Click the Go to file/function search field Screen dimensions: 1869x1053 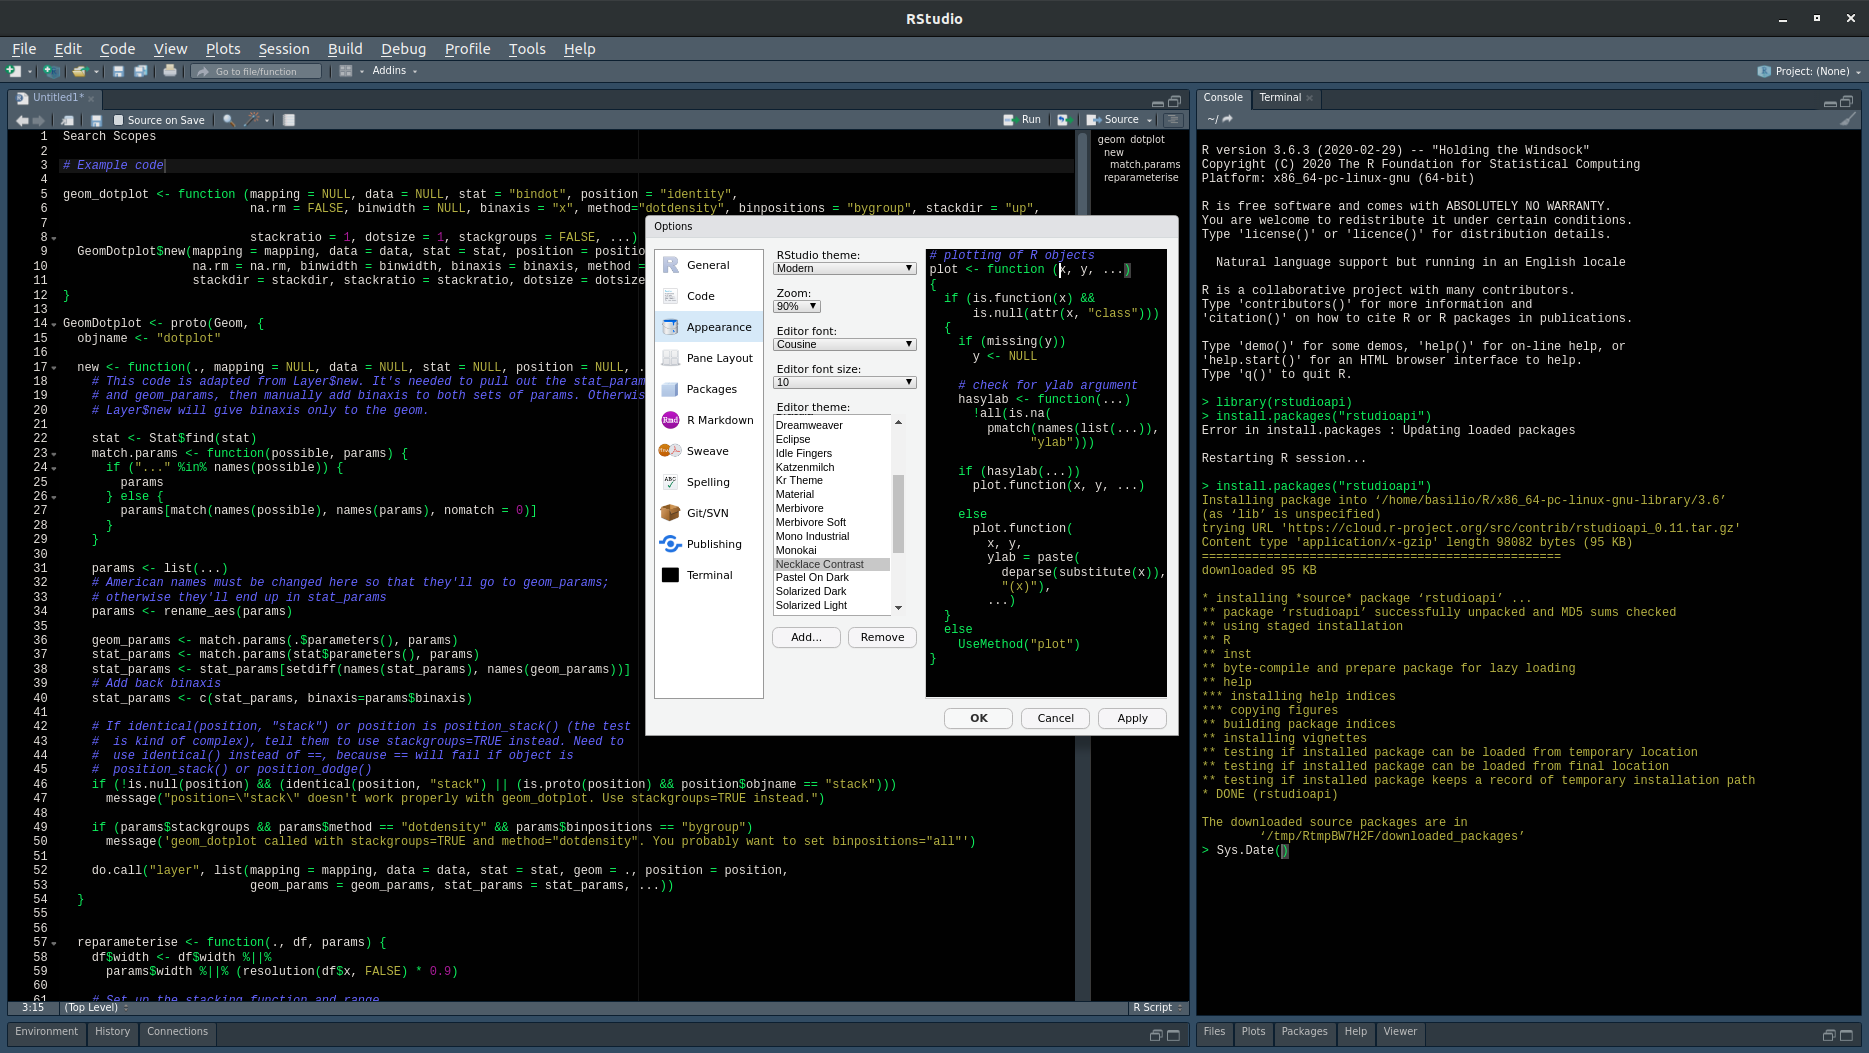[257, 71]
